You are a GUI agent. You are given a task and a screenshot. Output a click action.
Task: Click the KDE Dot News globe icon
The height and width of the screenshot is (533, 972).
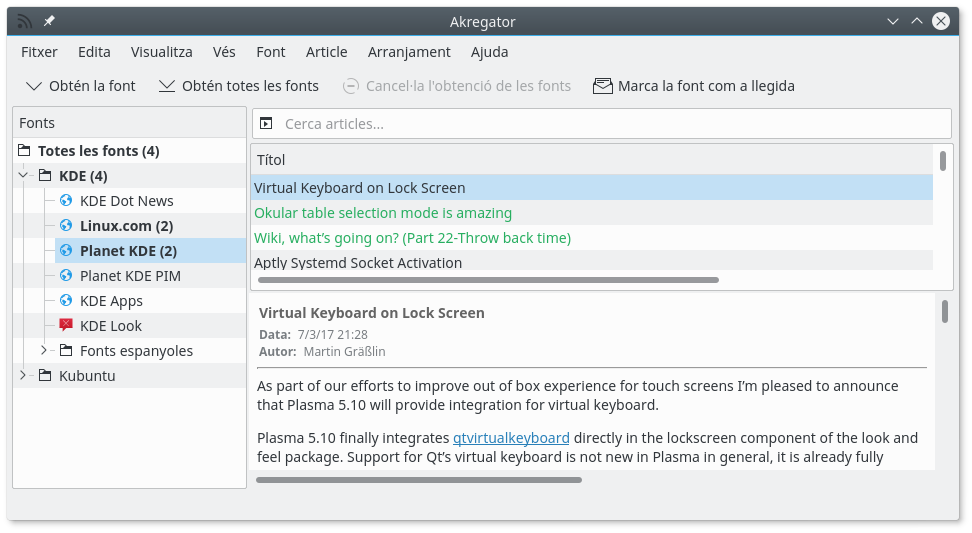pyautogui.click(x=66, y=200)
